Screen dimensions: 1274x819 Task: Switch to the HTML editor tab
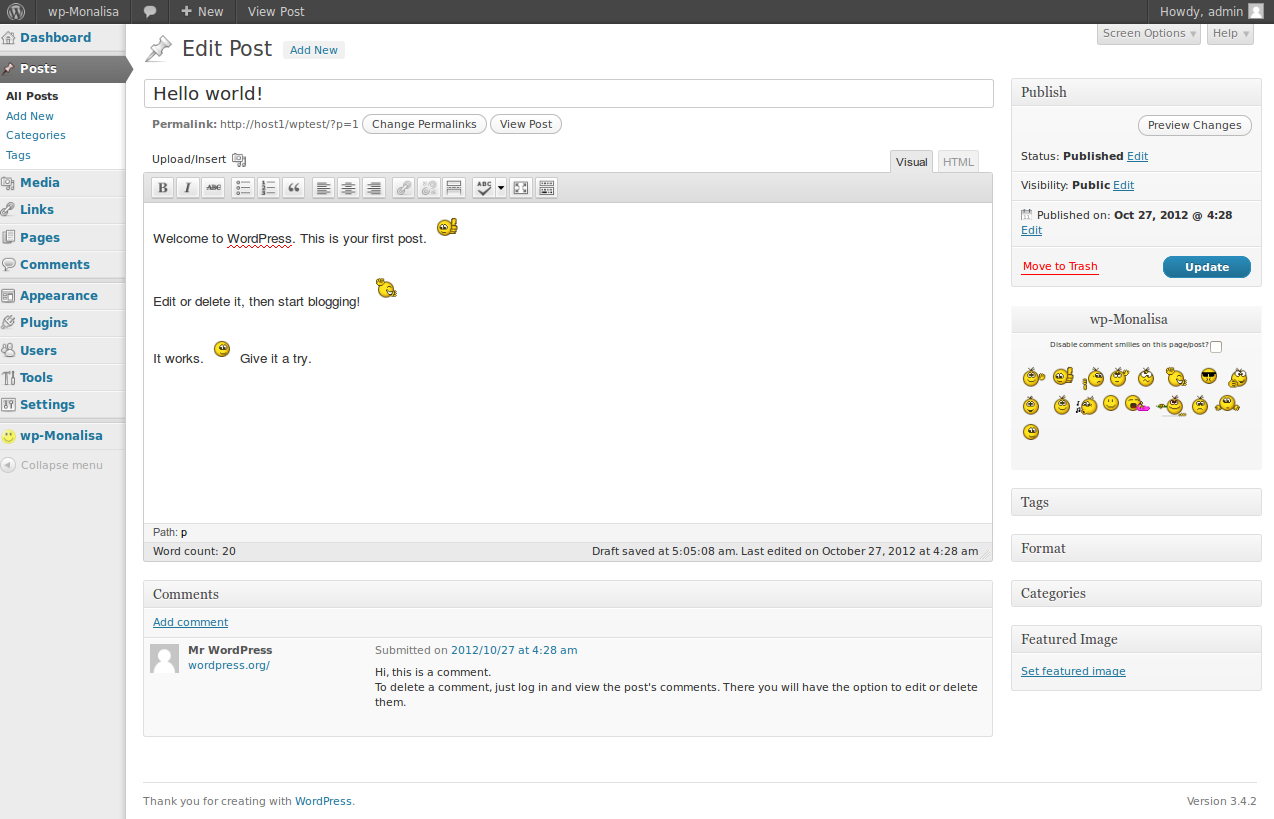958,162
